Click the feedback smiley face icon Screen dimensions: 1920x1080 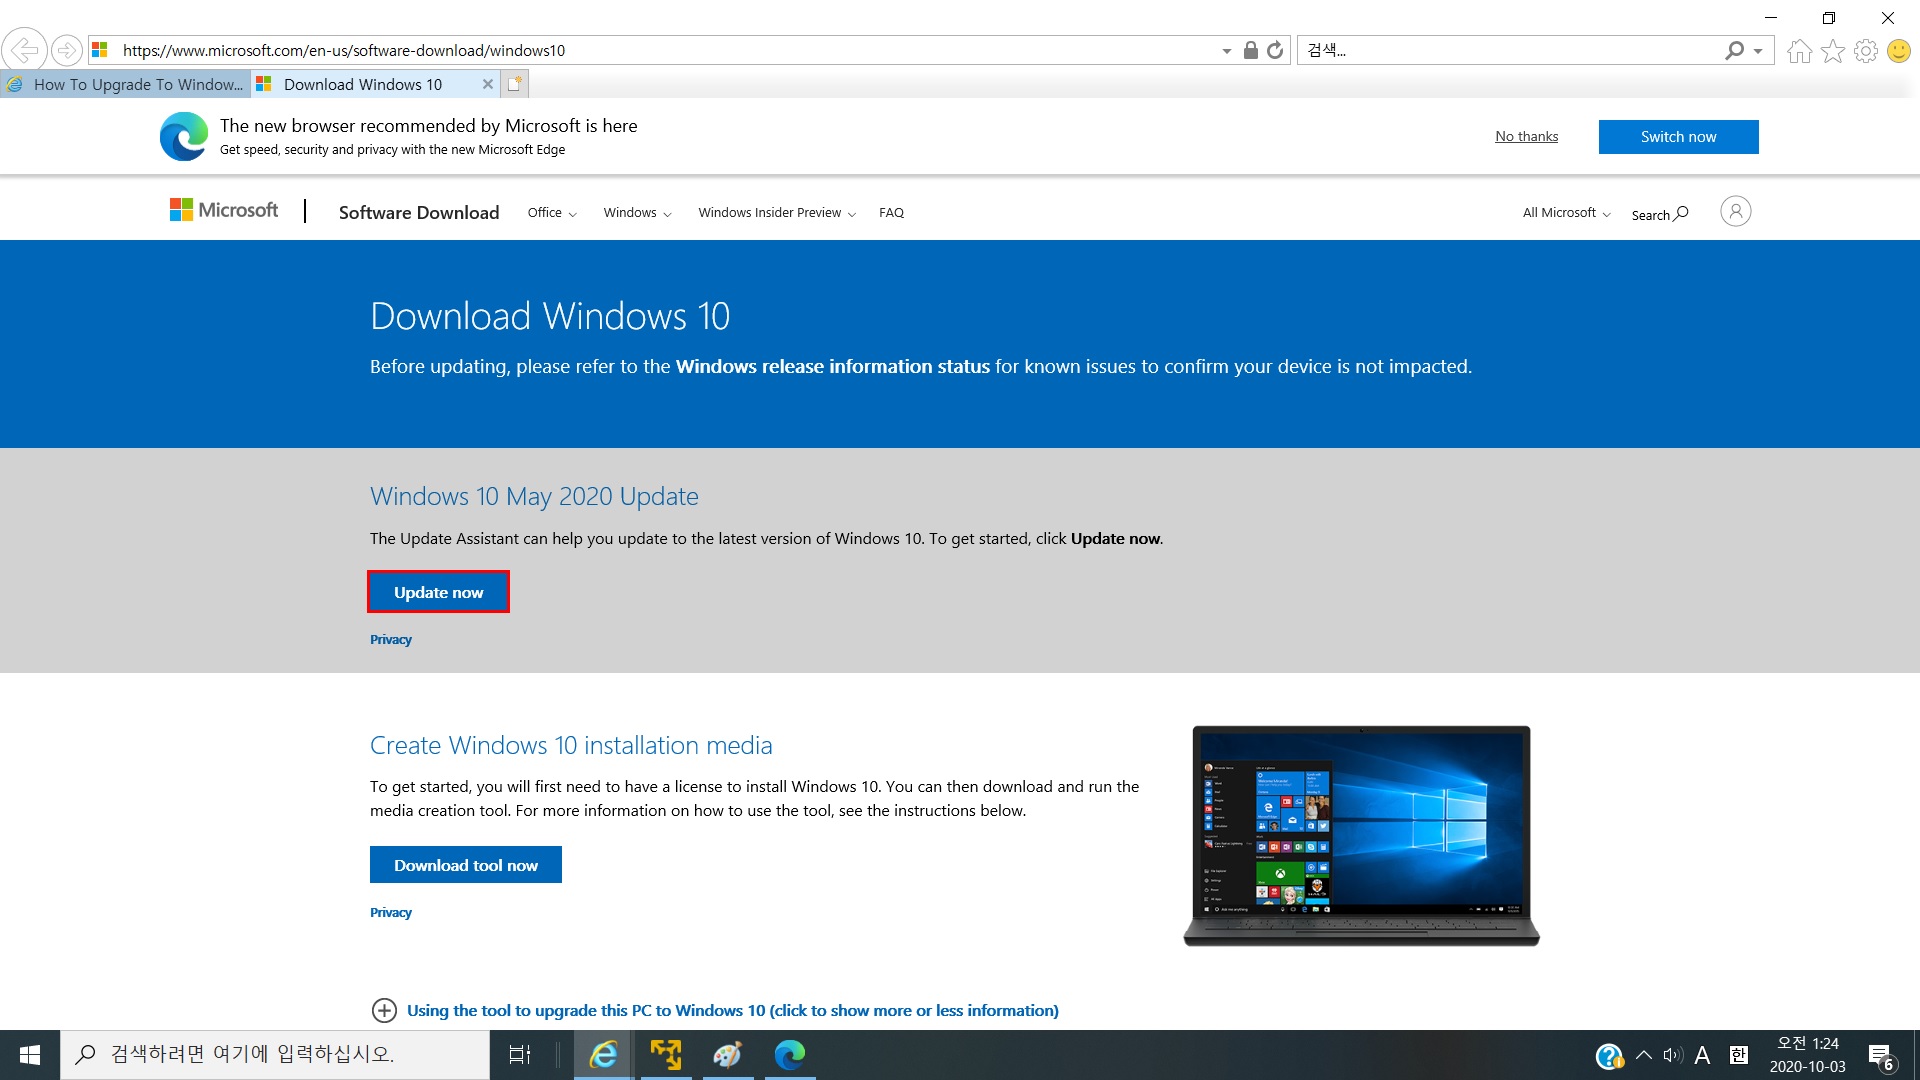pos(1898,51)
